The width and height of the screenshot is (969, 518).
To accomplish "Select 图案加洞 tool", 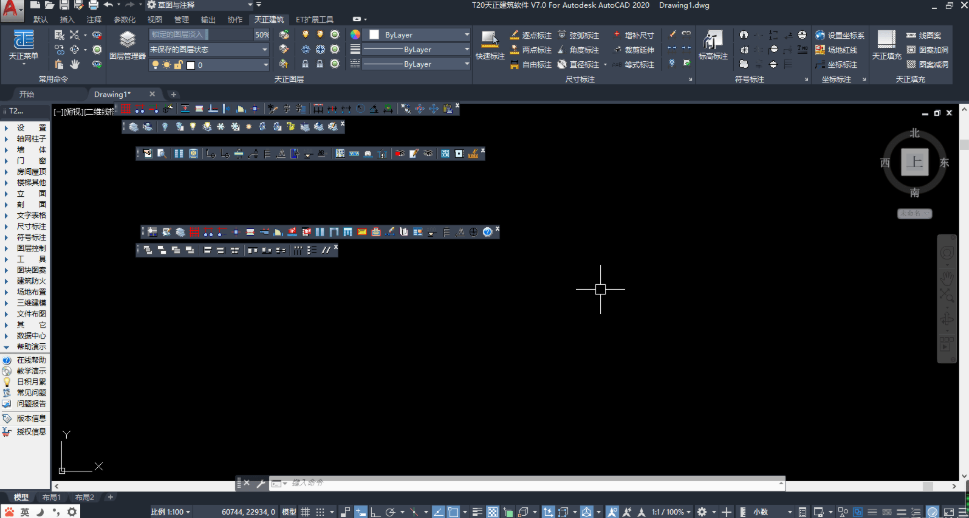I will click(927, 49).
